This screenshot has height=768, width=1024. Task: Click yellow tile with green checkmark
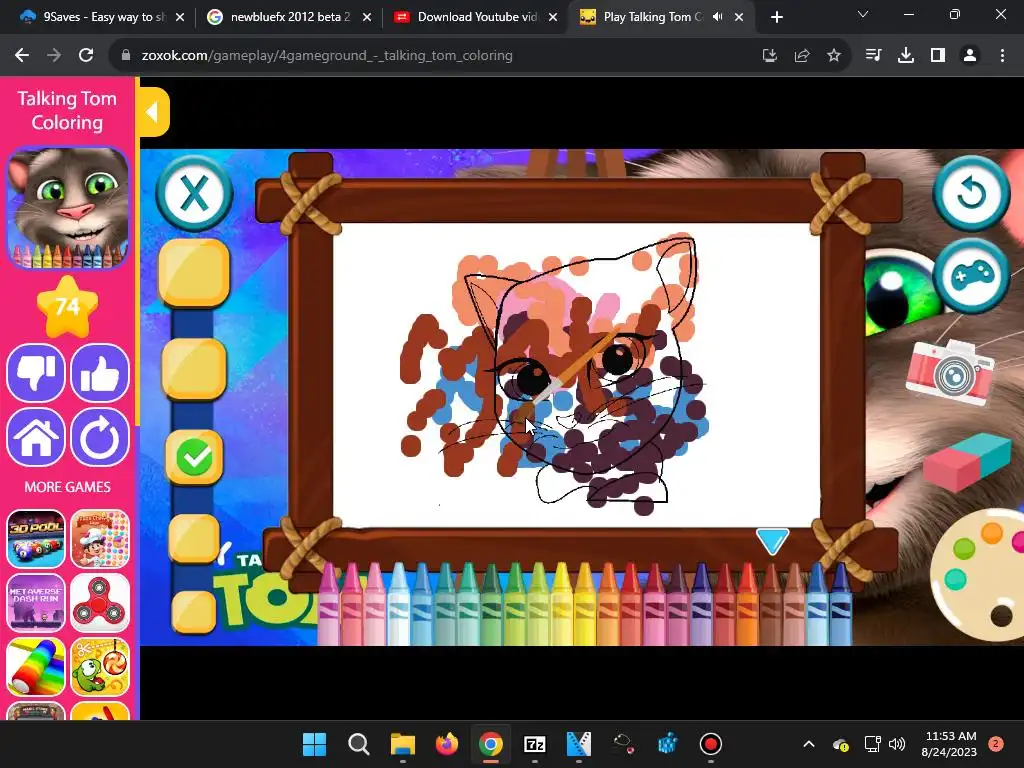coord(194,457)
